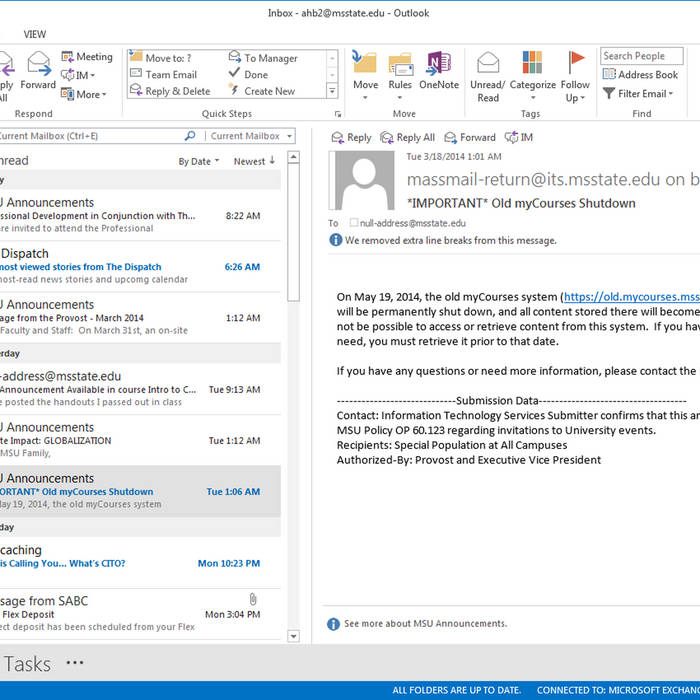Start IM from the reading pane
The width and height of the screenshot is (700, 700).
(518, 138)
